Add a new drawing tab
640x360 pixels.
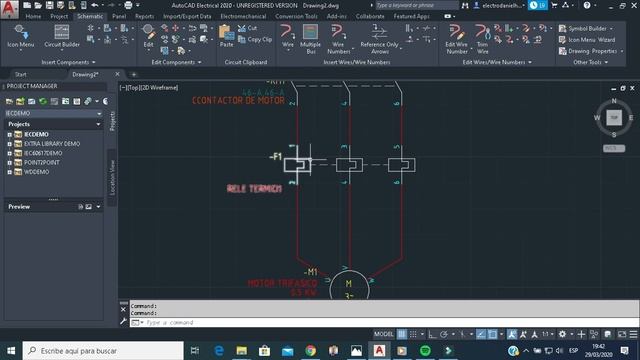click(x=133, y=74)
